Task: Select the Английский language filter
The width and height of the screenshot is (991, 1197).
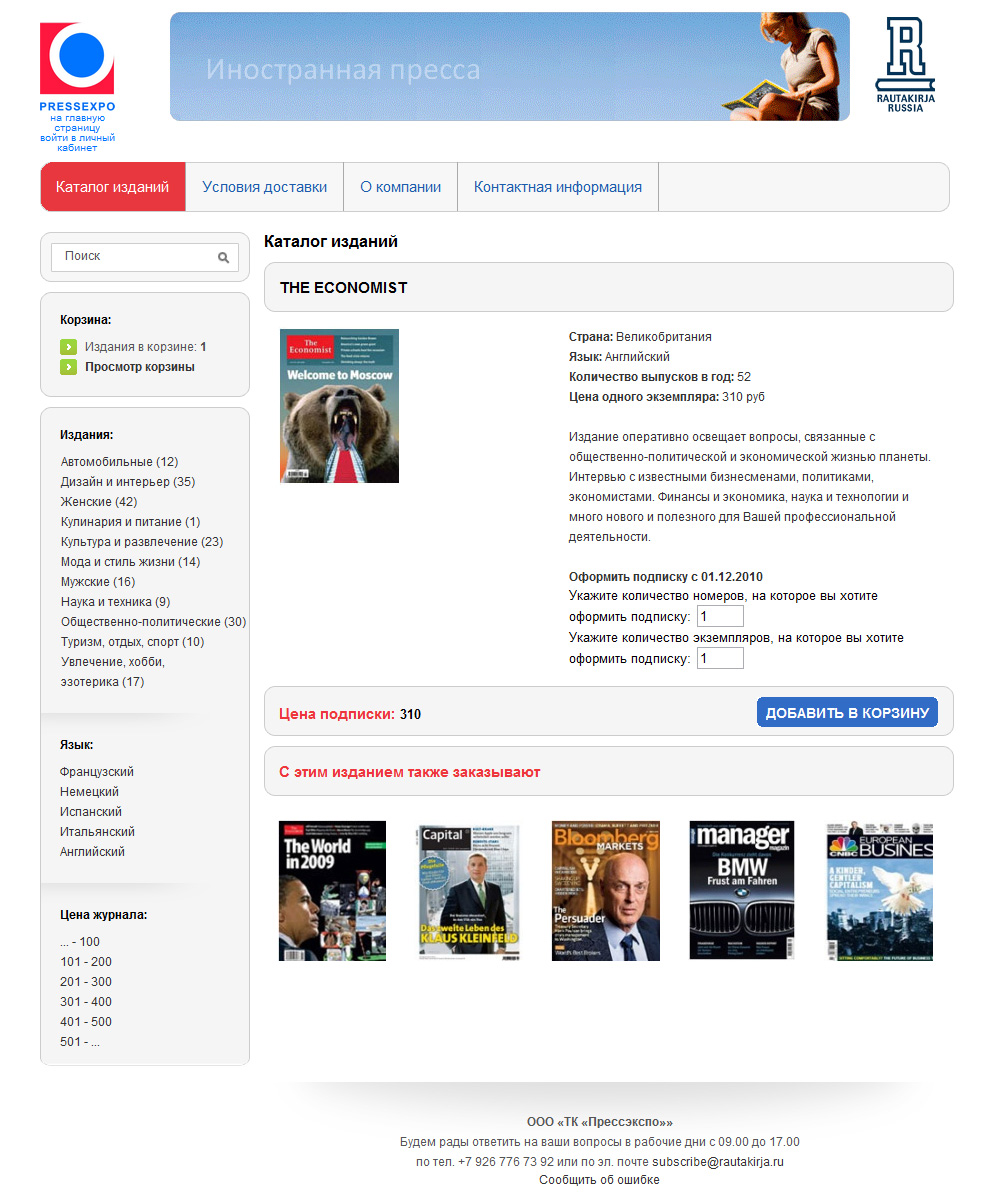Action: coord(92,852)
